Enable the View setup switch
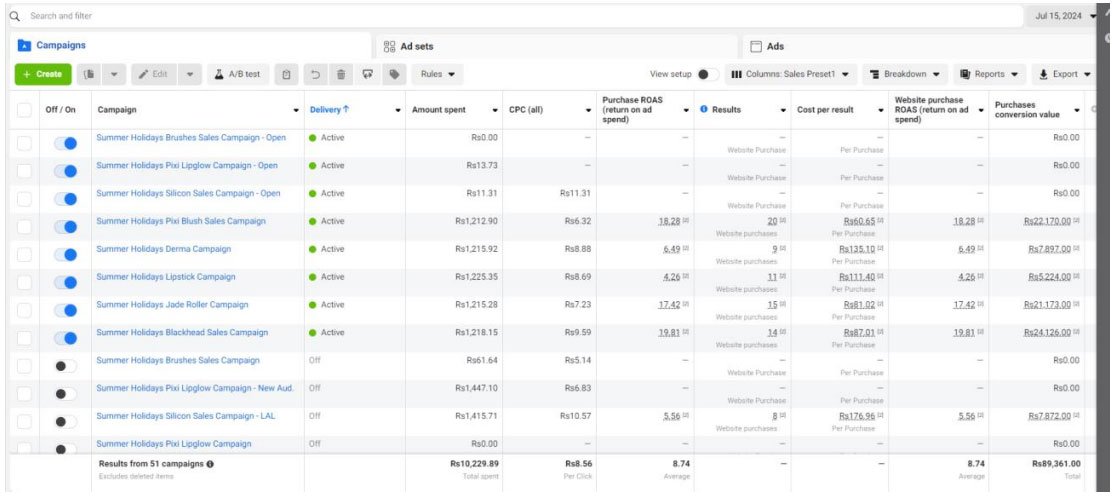Screen dimensions: 1112x498 pos(707,74)
